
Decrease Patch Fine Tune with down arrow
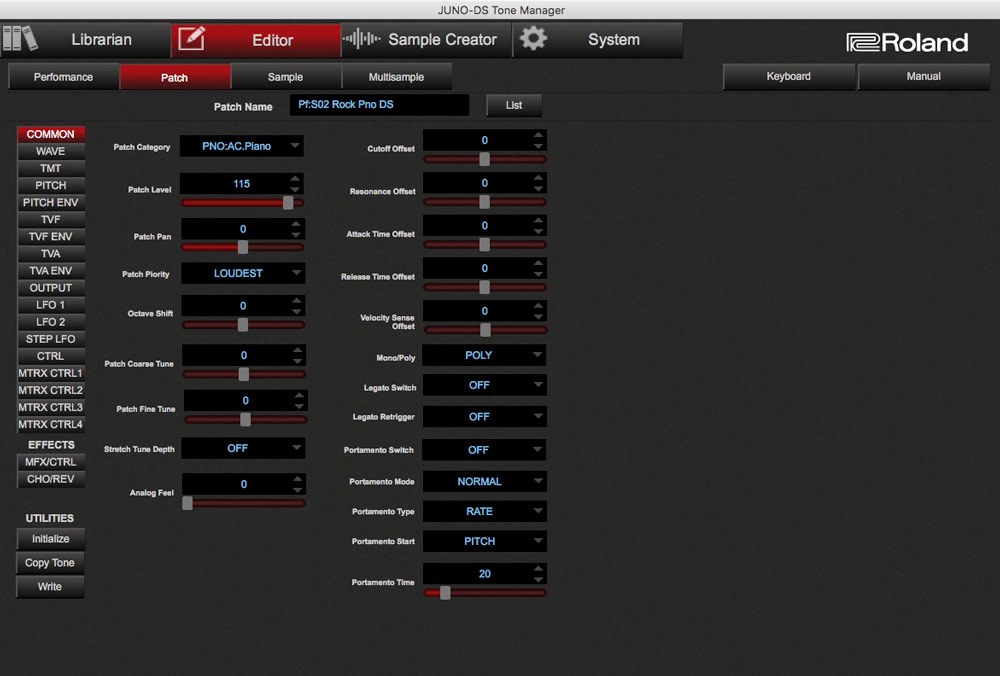point(299,406)
